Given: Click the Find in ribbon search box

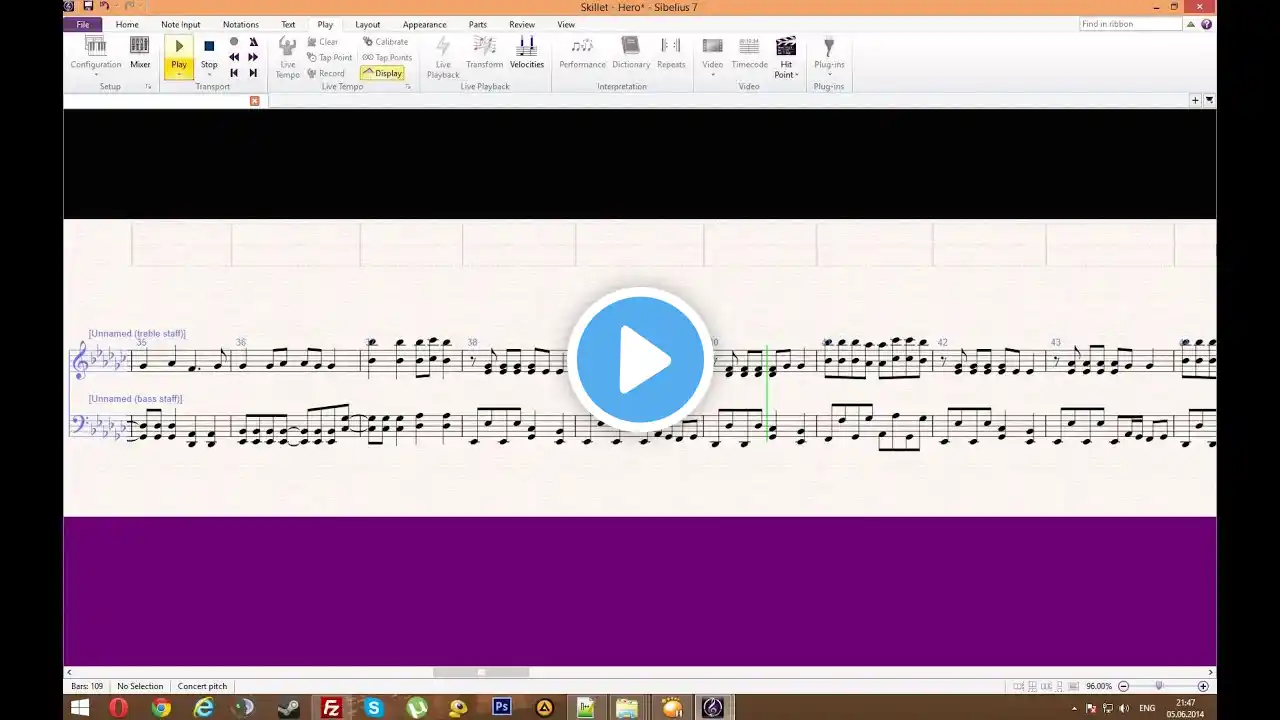Looking at the screenshot, I should pos(1131,24).
